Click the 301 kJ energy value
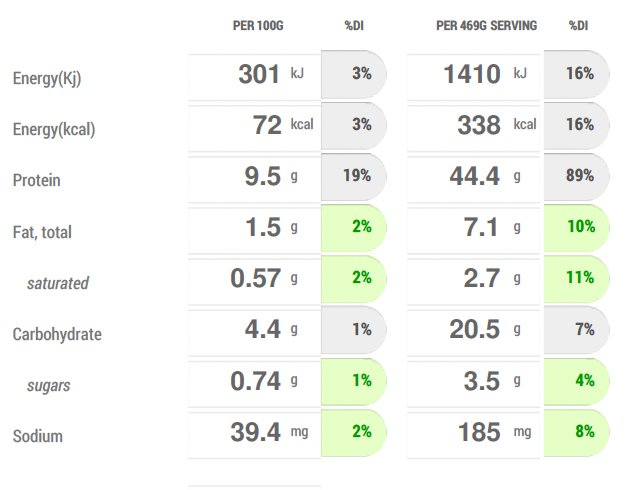Image resolution: width=640 pixels, height=490 pixels. click(x=260, y=74)
